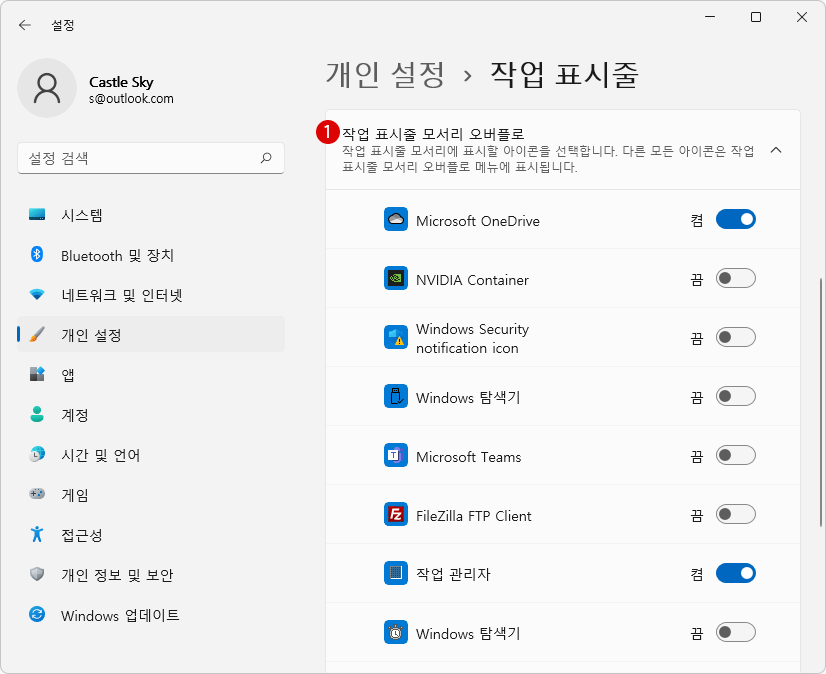Toggle Windows 탐색기 switch below Windows Security
The width and height of the screenshot is (826, 674).
coord(735,396)
